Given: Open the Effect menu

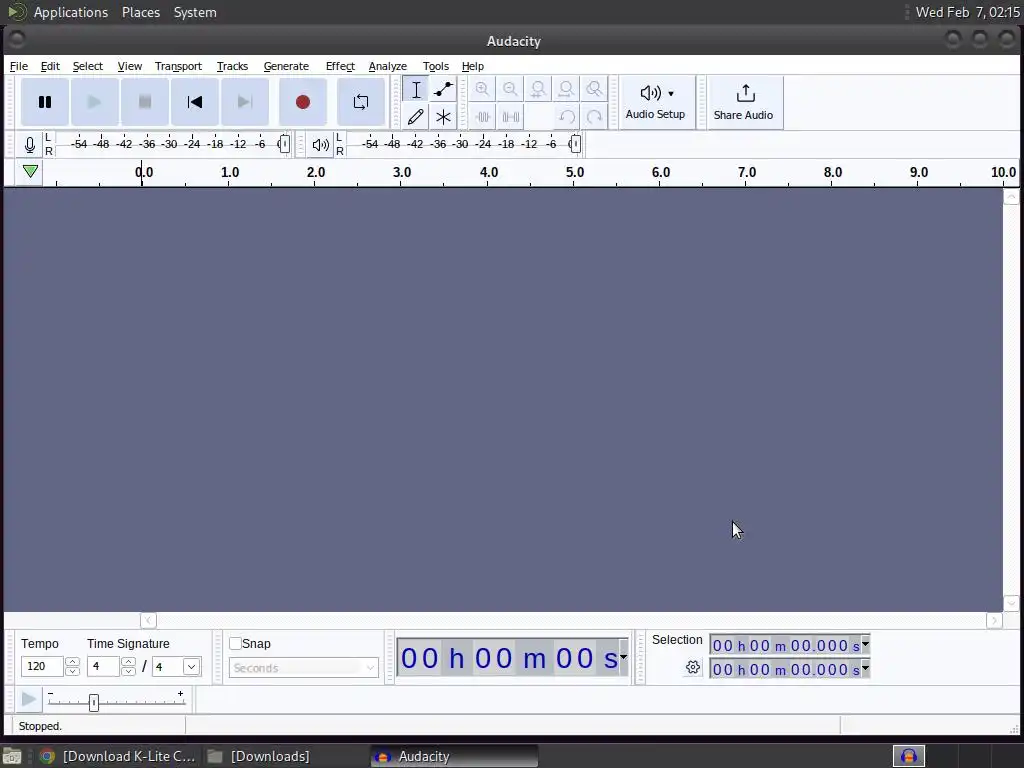Looking at the screenshot, I should click(x=340, y=66).
